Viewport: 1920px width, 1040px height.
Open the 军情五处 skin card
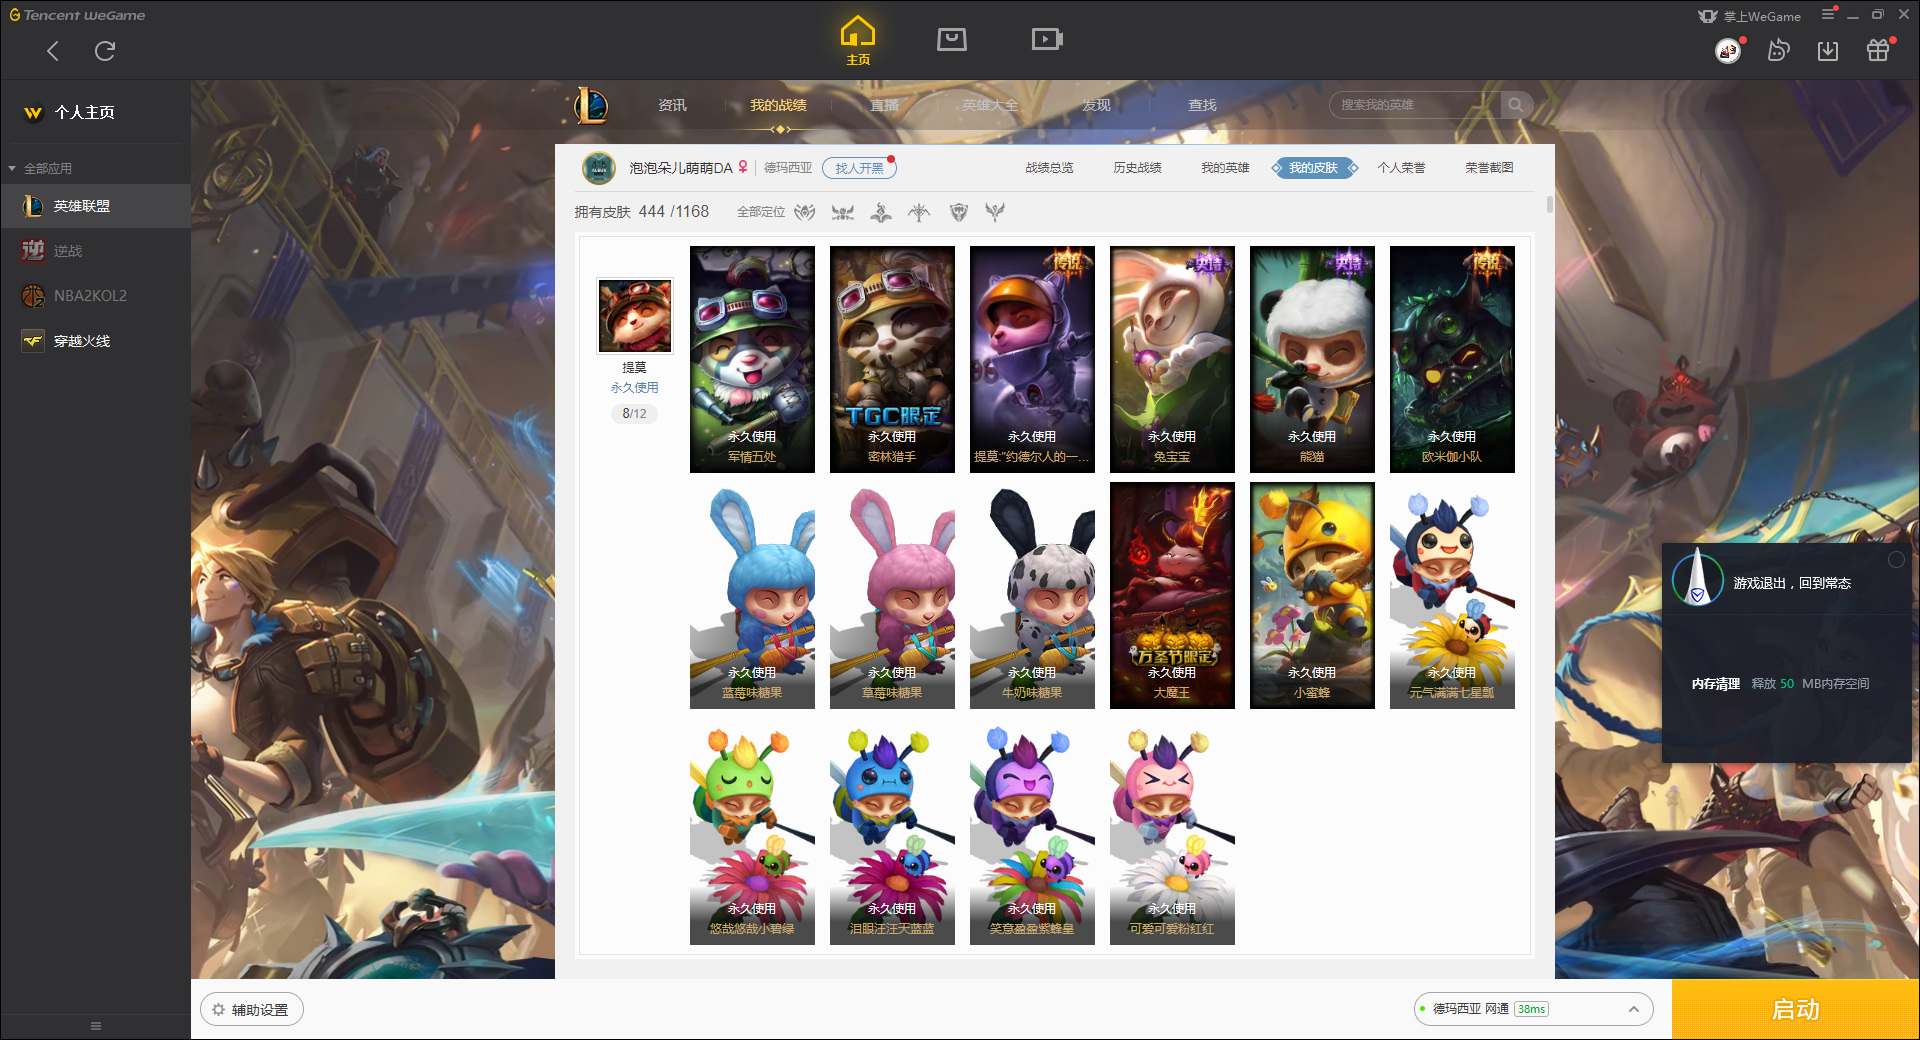coord(752,359)
